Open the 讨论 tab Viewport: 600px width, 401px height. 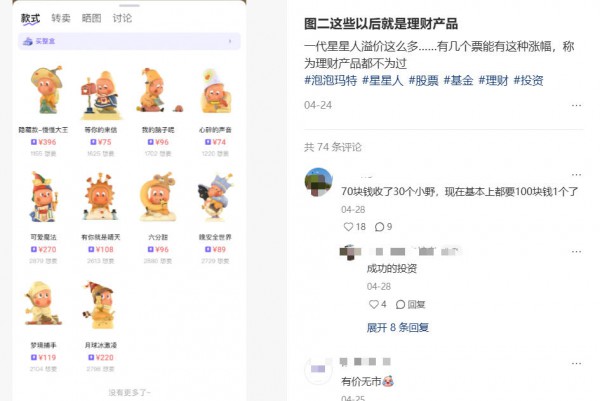[122, 18]
